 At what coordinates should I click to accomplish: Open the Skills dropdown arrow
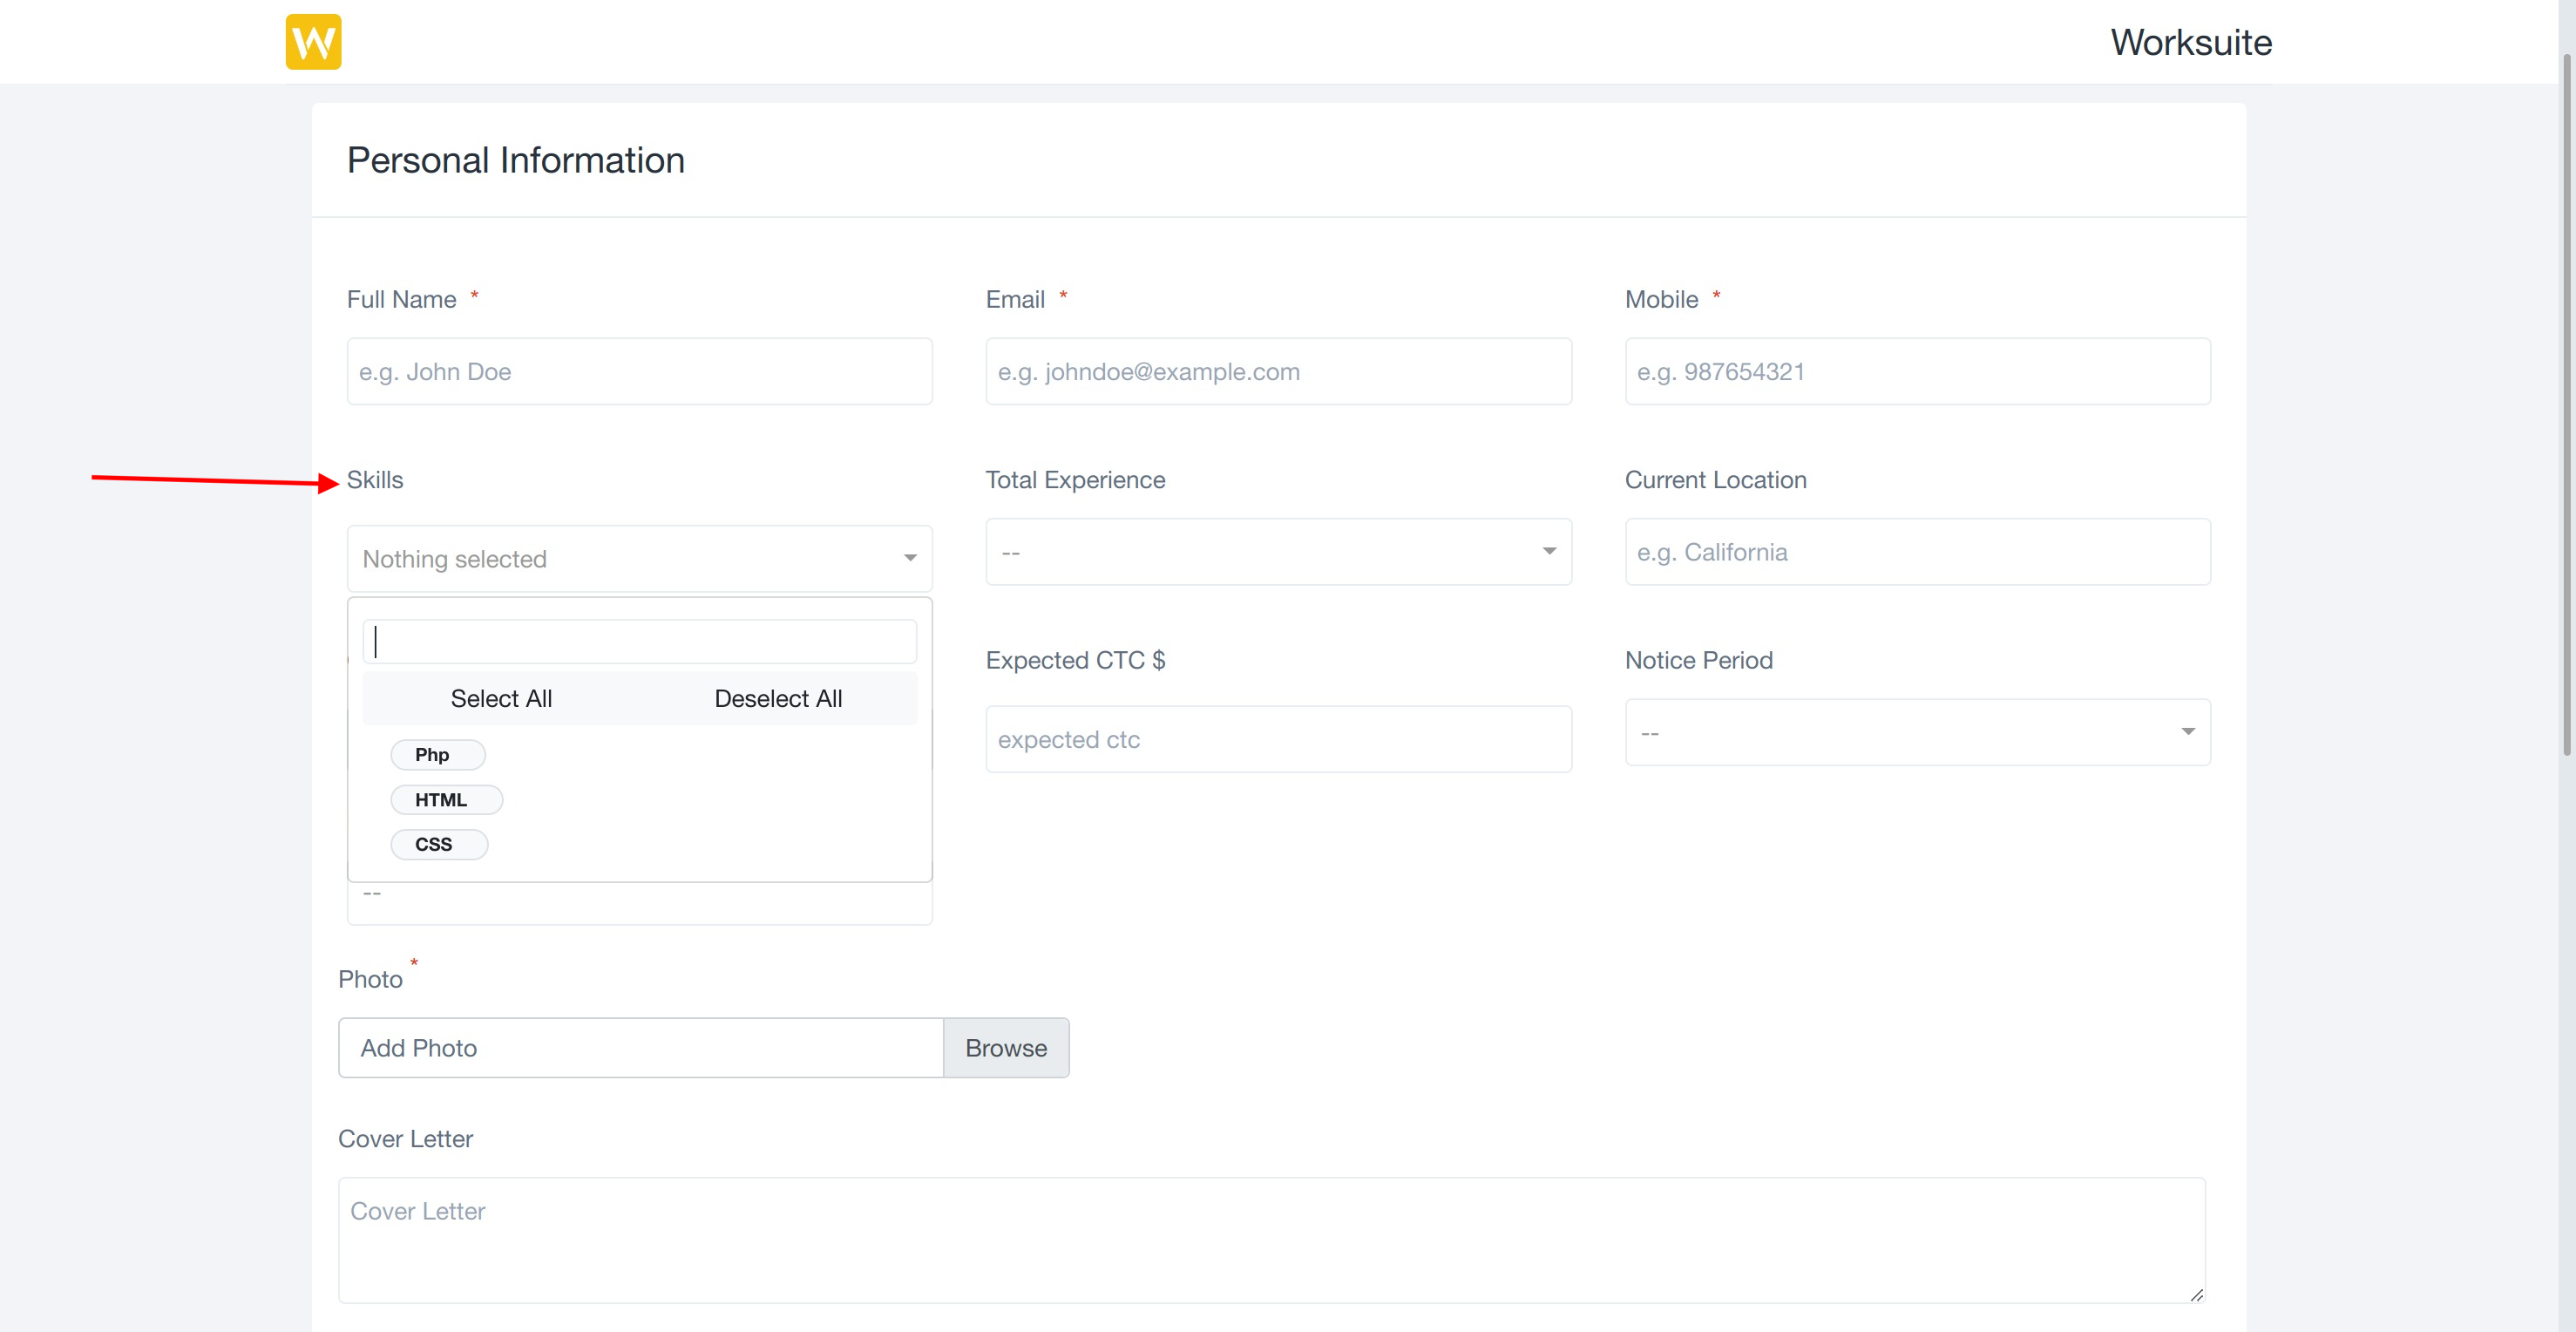(909, 558)
